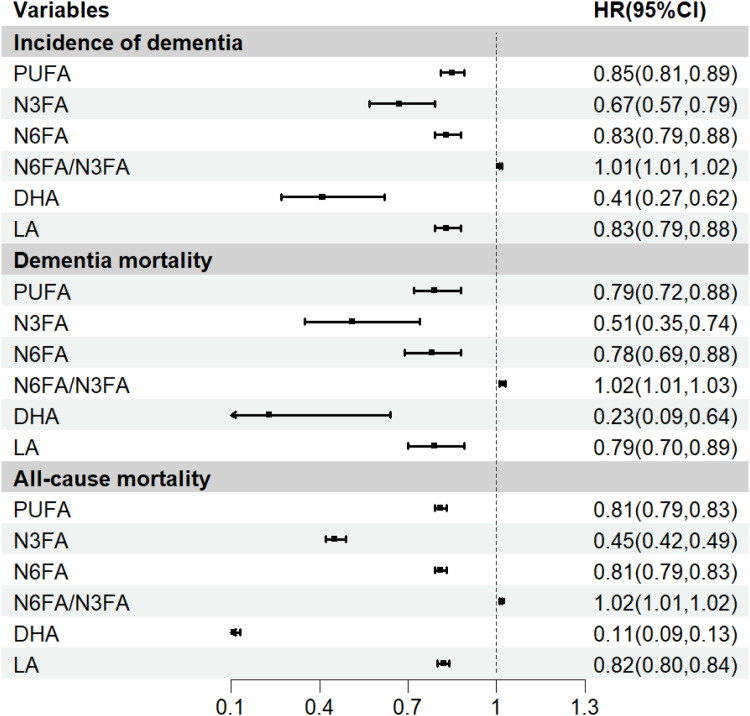Click the N3FA label under All-cause mortality
The width and height of the screenshot is (750, 716).
pos(39,540)
